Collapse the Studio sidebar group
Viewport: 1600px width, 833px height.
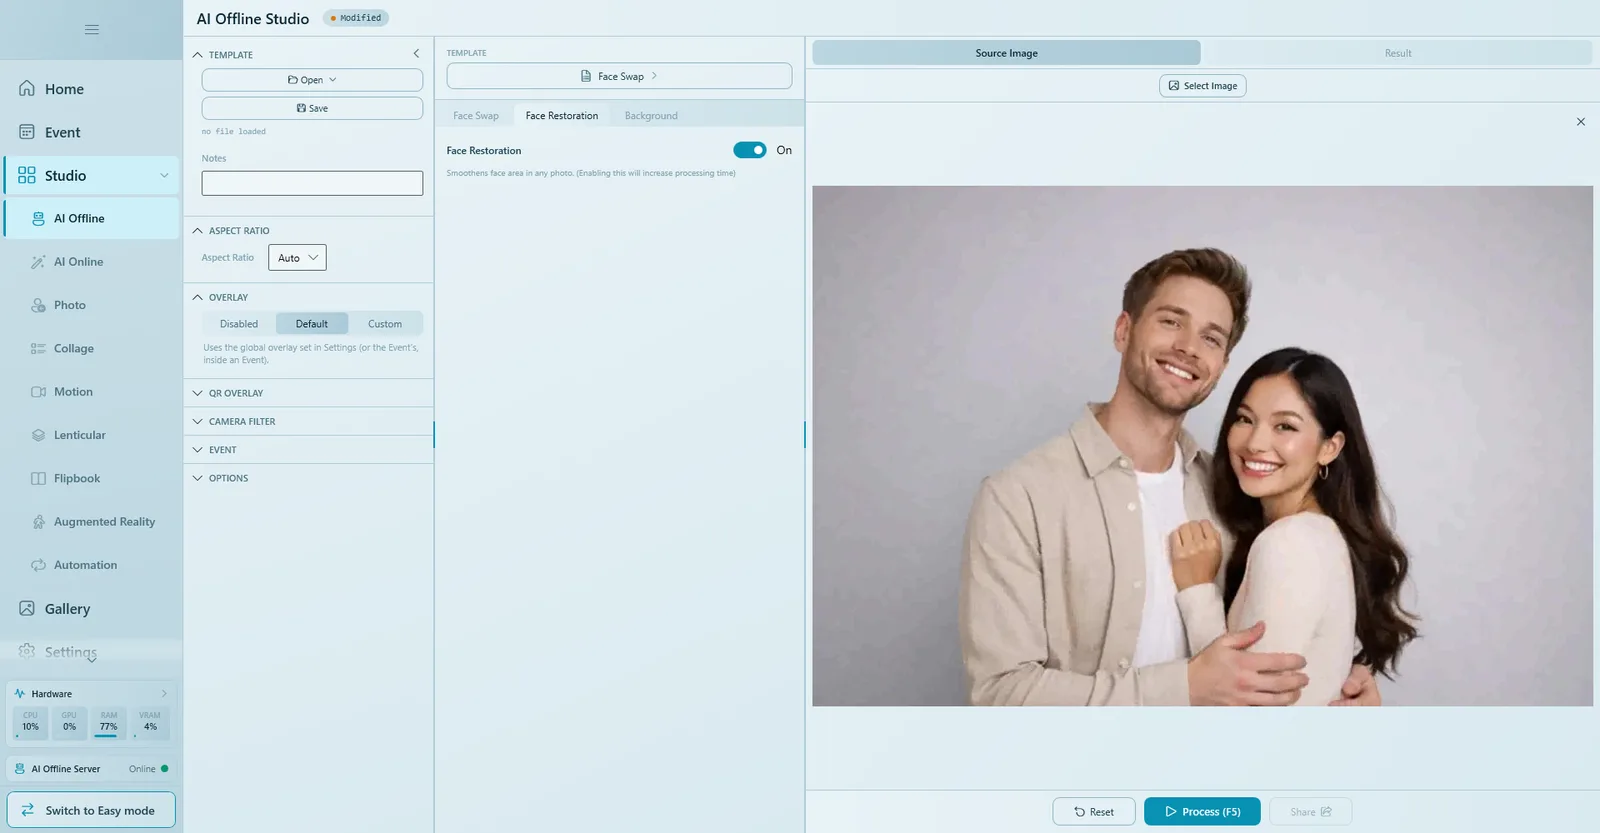pos(164,176)
